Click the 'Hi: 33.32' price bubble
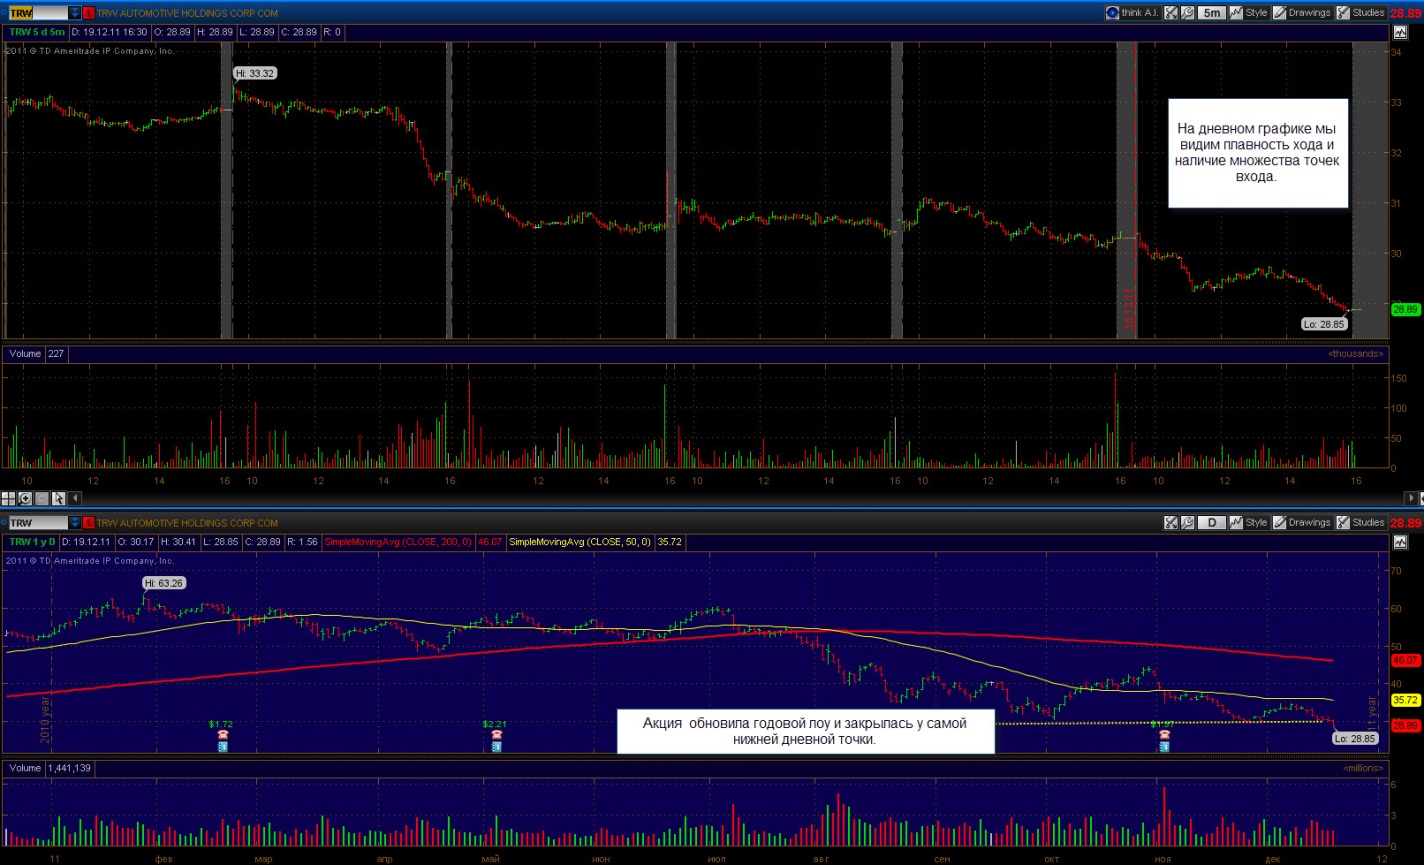 255,73
